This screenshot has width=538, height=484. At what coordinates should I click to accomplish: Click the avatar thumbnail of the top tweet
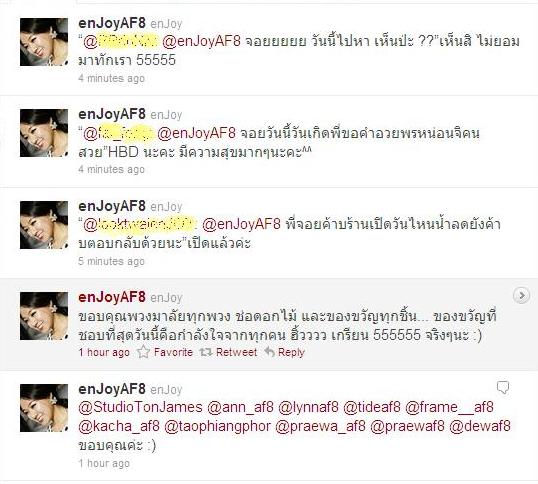tap(44, 42)
